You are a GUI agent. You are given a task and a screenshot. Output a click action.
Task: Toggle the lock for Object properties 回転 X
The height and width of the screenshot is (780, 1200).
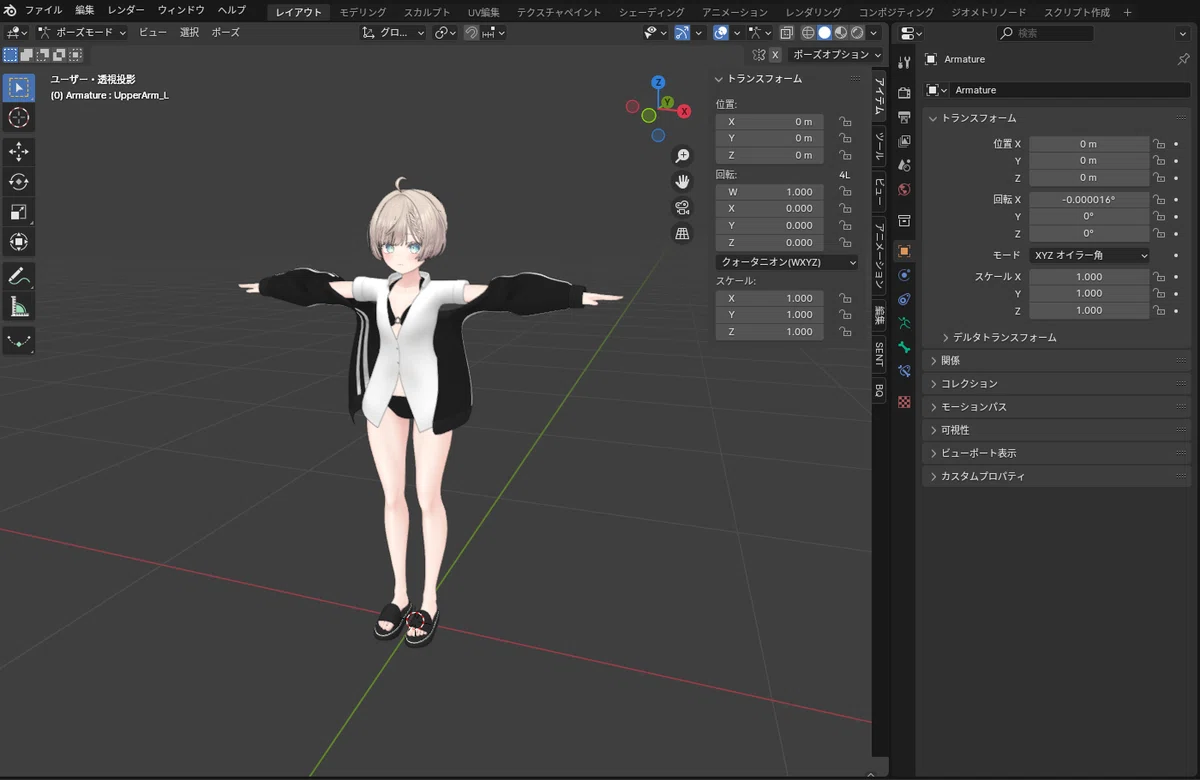point(1158,200)
